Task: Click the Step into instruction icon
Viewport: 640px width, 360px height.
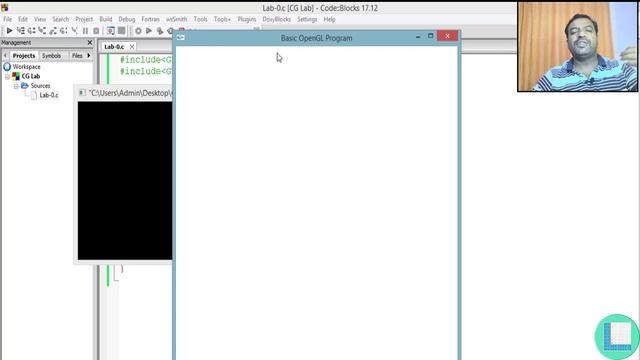Action: click(x=75, y=31)
